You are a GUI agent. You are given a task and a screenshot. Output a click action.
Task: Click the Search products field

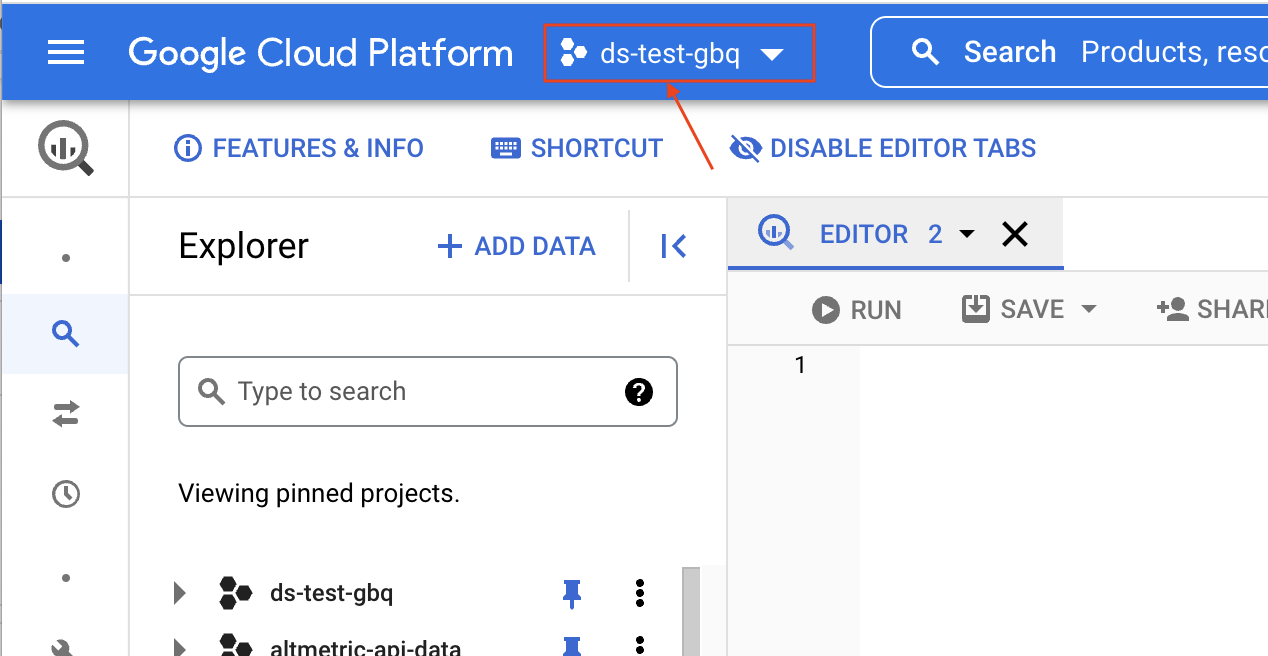pyautogui.click(x=1070, y=53)
